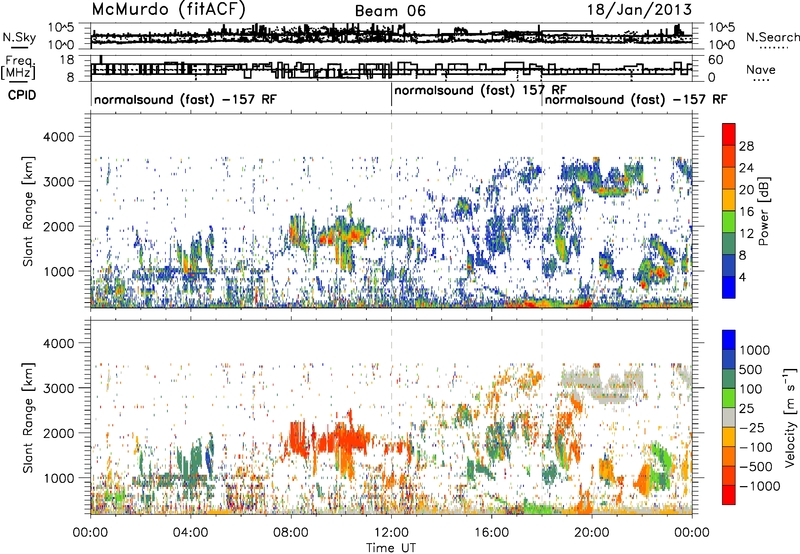Click the Nave scale value '60'
Viewport: 800px width, 554px height.
tap(716, 60)
